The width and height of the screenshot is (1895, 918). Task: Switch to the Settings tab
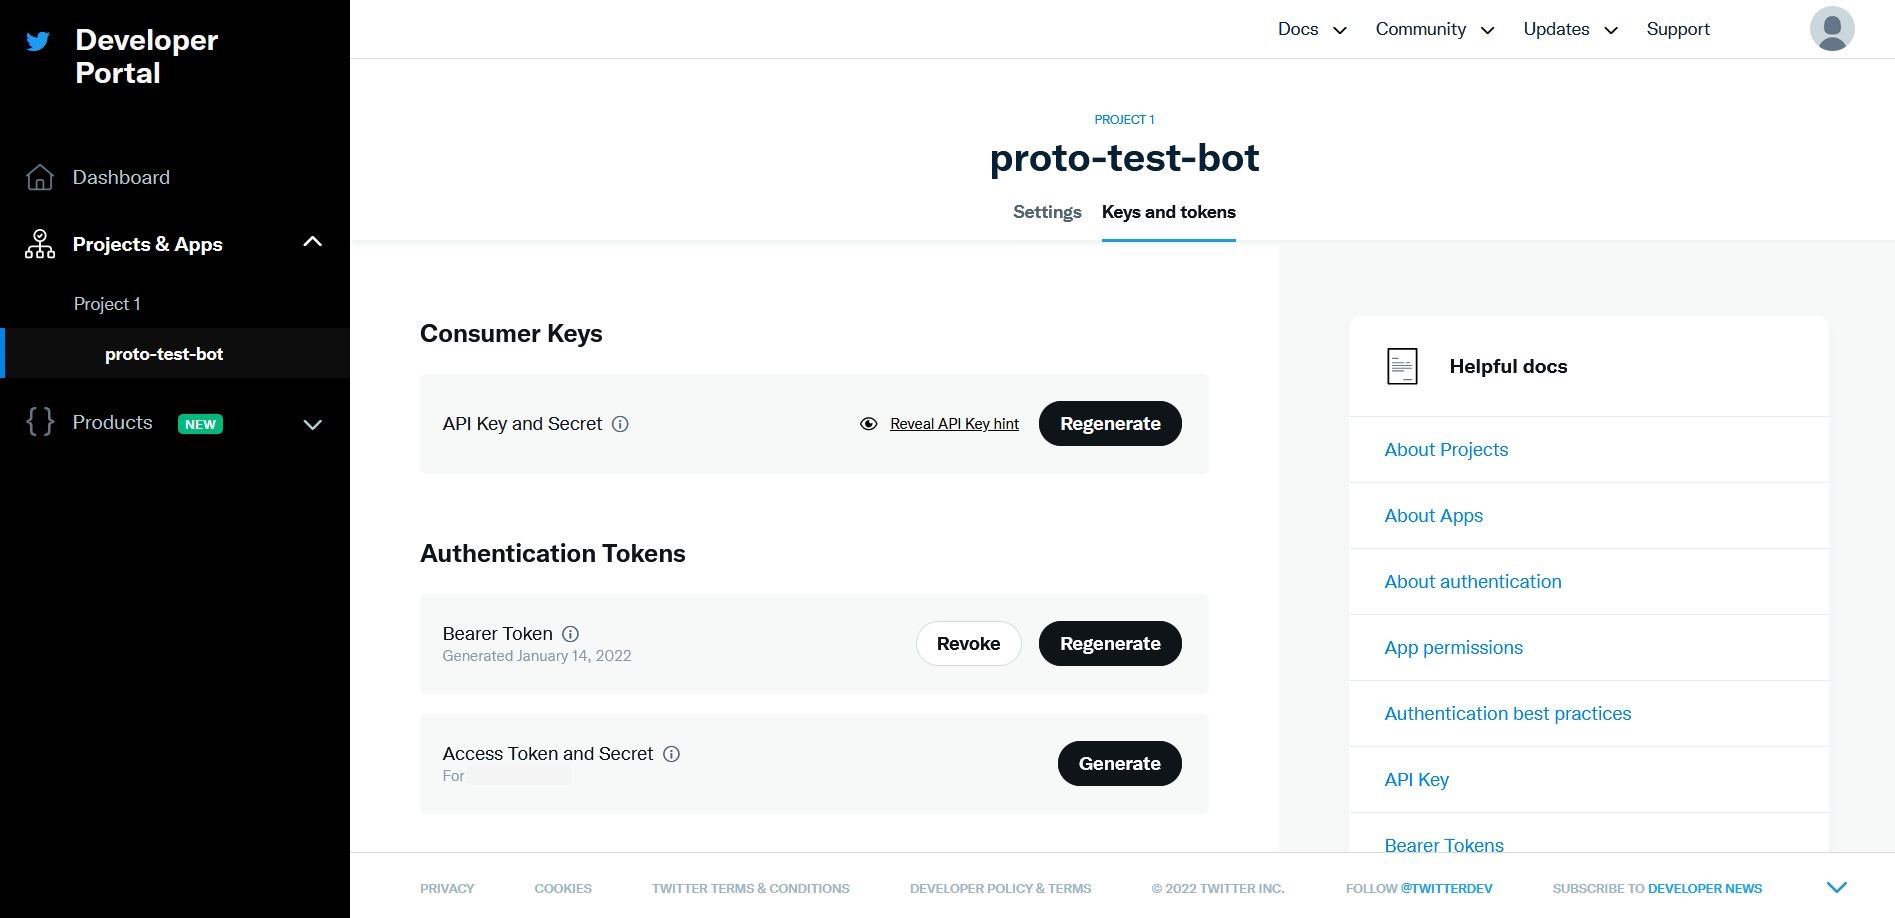coord(1047,212)
